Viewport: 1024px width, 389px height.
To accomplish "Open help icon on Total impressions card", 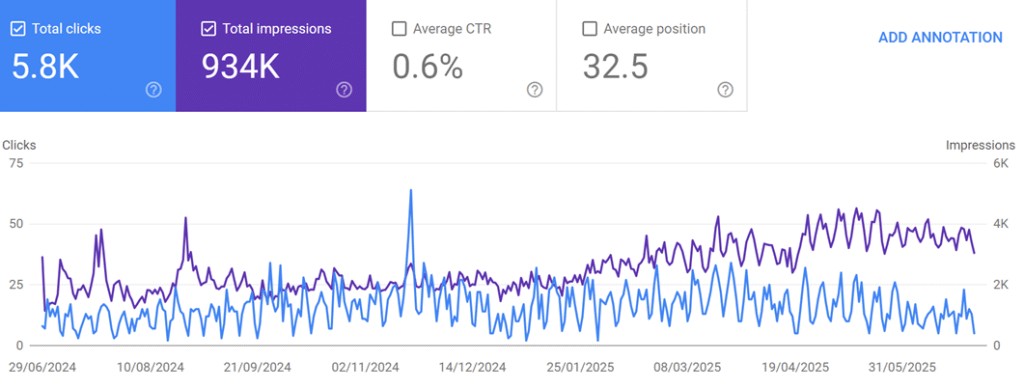I will coord(344,90).
